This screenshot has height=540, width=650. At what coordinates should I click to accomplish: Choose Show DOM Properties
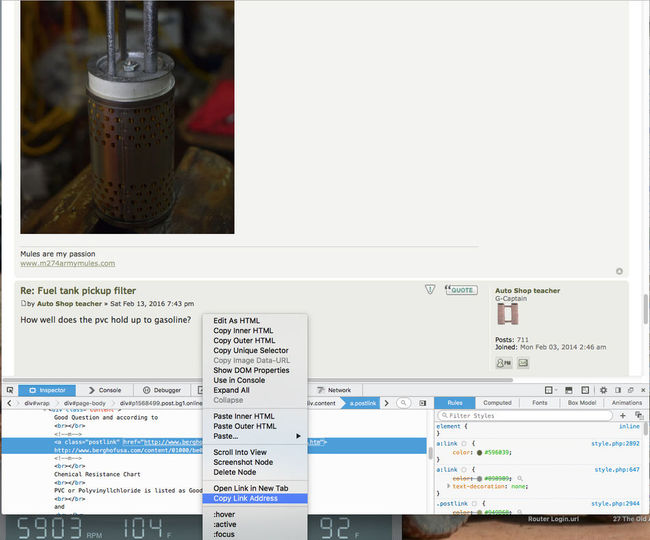point(255,370)
